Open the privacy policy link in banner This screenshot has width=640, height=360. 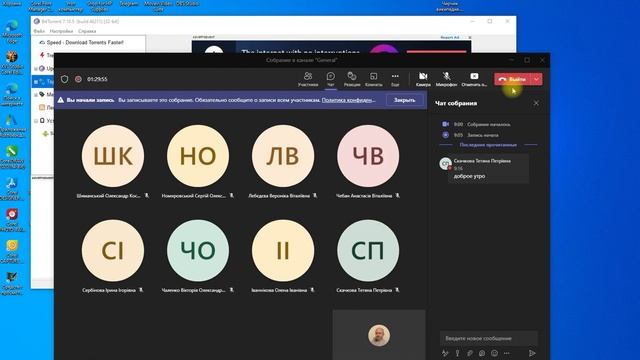pos(348,100)
